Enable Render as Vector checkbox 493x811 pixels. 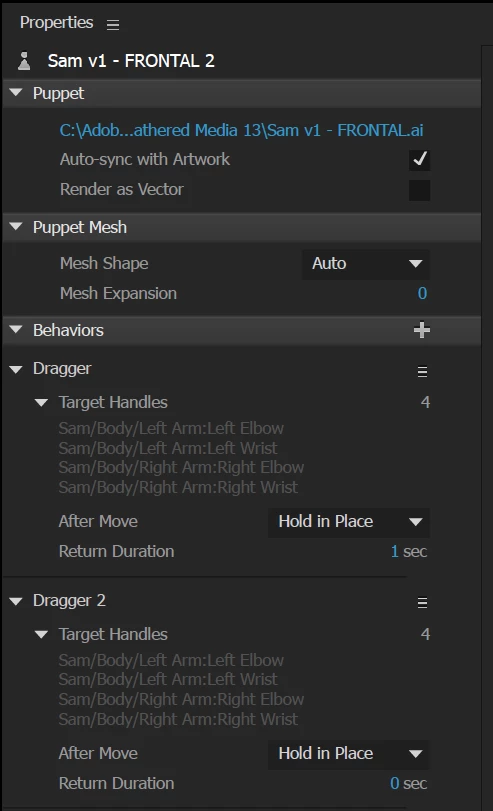[420, 190]
